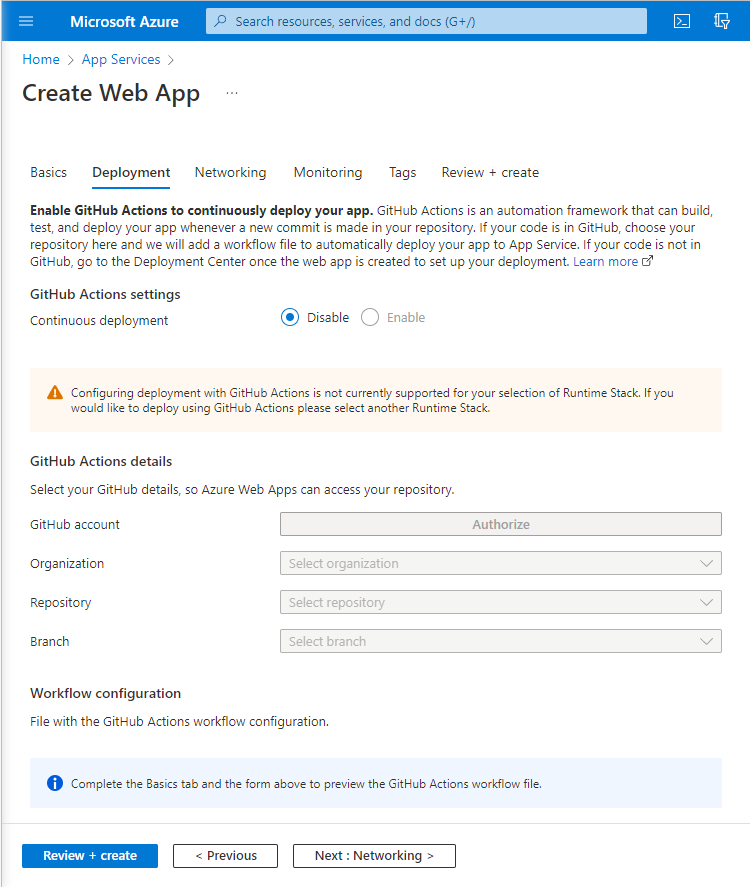This screenshot has width=750, height=887.
Task: Click the orange warning triangle icon
Action: (x=55, y=393)
